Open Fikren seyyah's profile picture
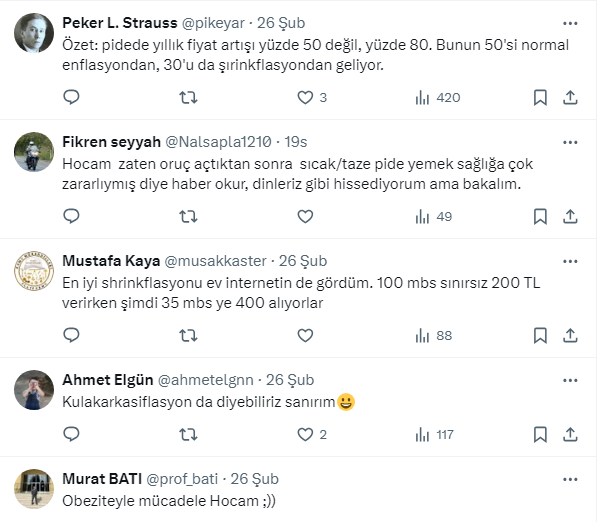Viewport: 603px width, 522px height. click(34, 152)
